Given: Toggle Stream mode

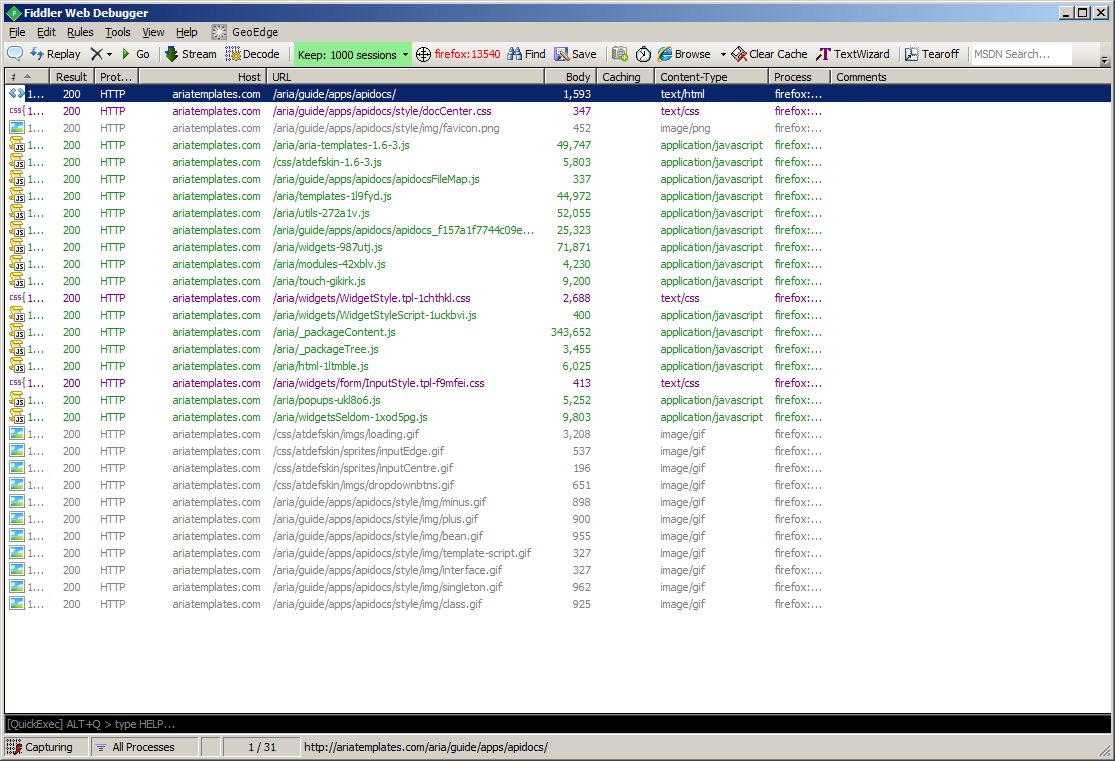Looking at the screenshot, I should [191, 54].
